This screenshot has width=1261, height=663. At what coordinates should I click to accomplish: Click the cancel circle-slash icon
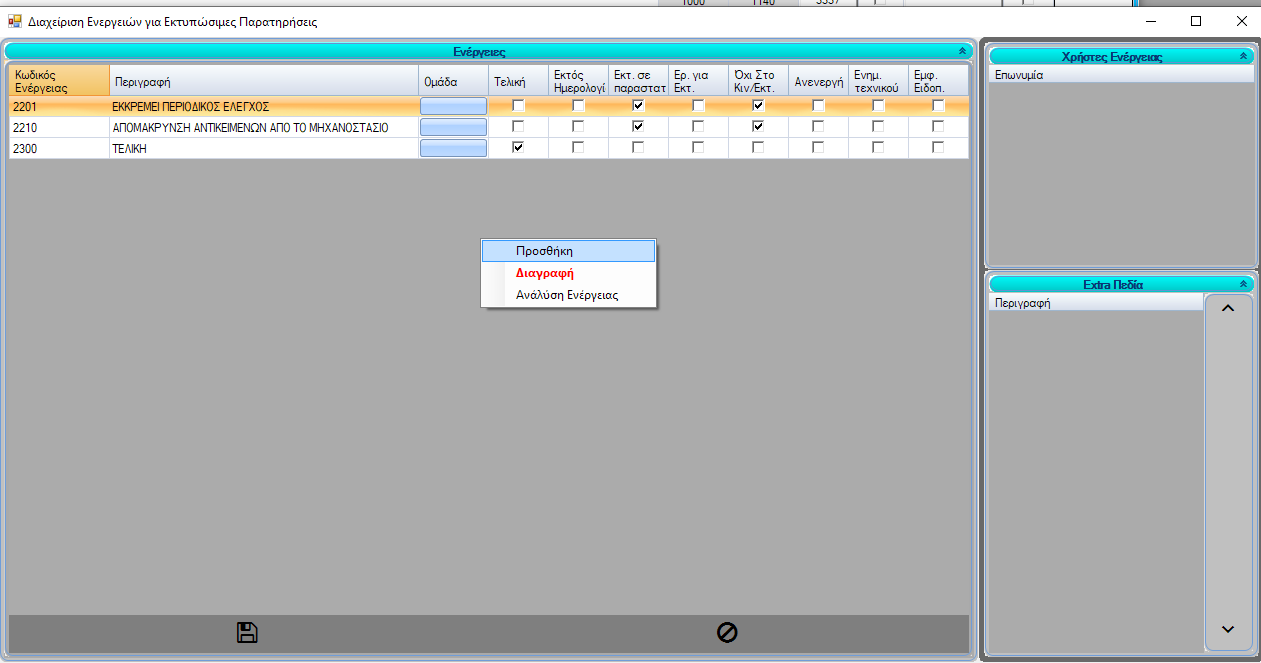727,632
